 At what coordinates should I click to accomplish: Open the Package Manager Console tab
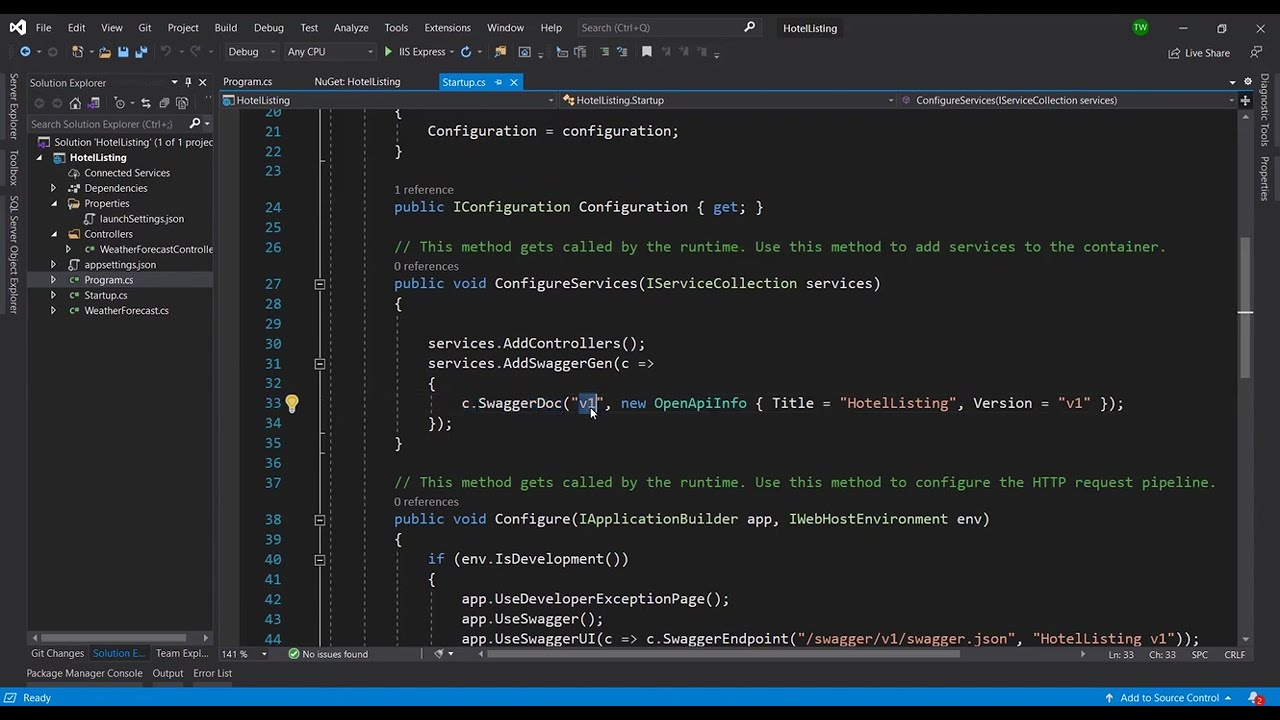point(84,673)
